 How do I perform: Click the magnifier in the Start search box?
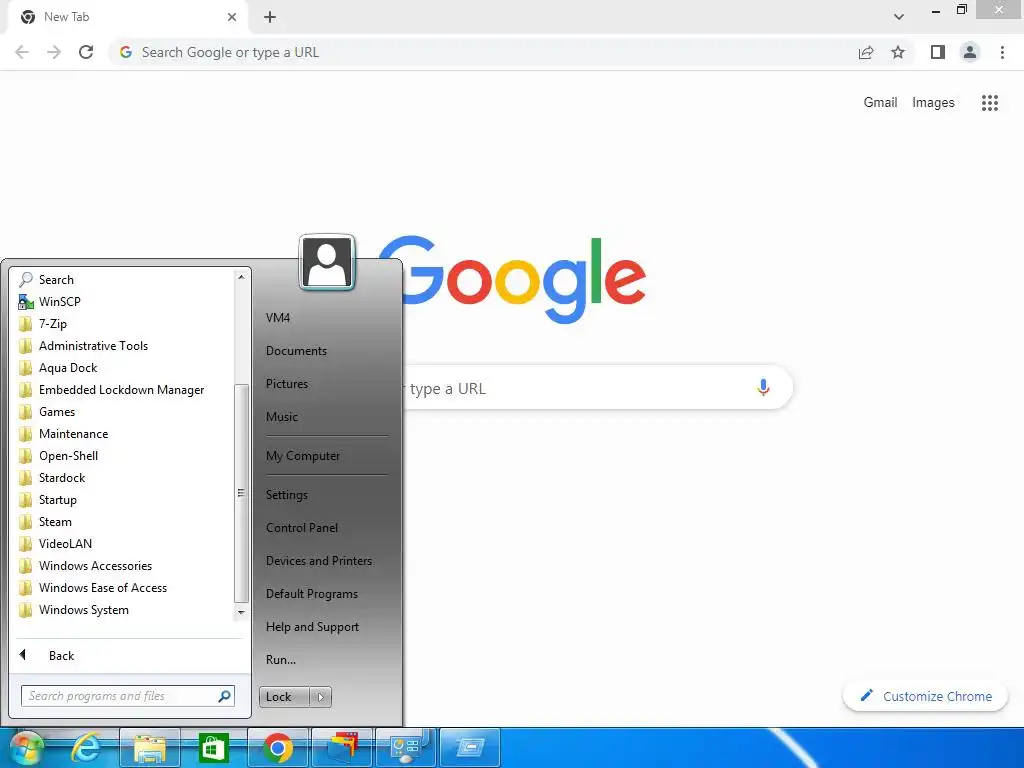pyautogui.click(x=224, y=696)
